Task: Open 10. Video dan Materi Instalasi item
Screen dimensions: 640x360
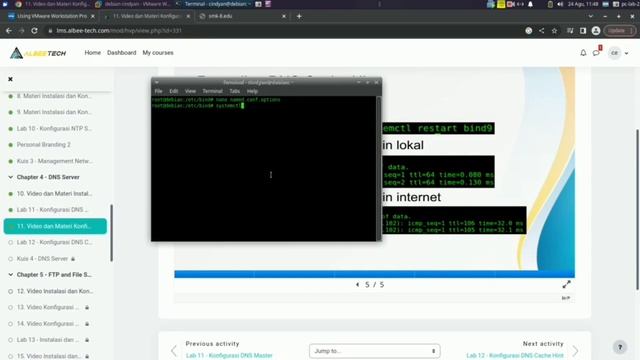Action: 54,193
